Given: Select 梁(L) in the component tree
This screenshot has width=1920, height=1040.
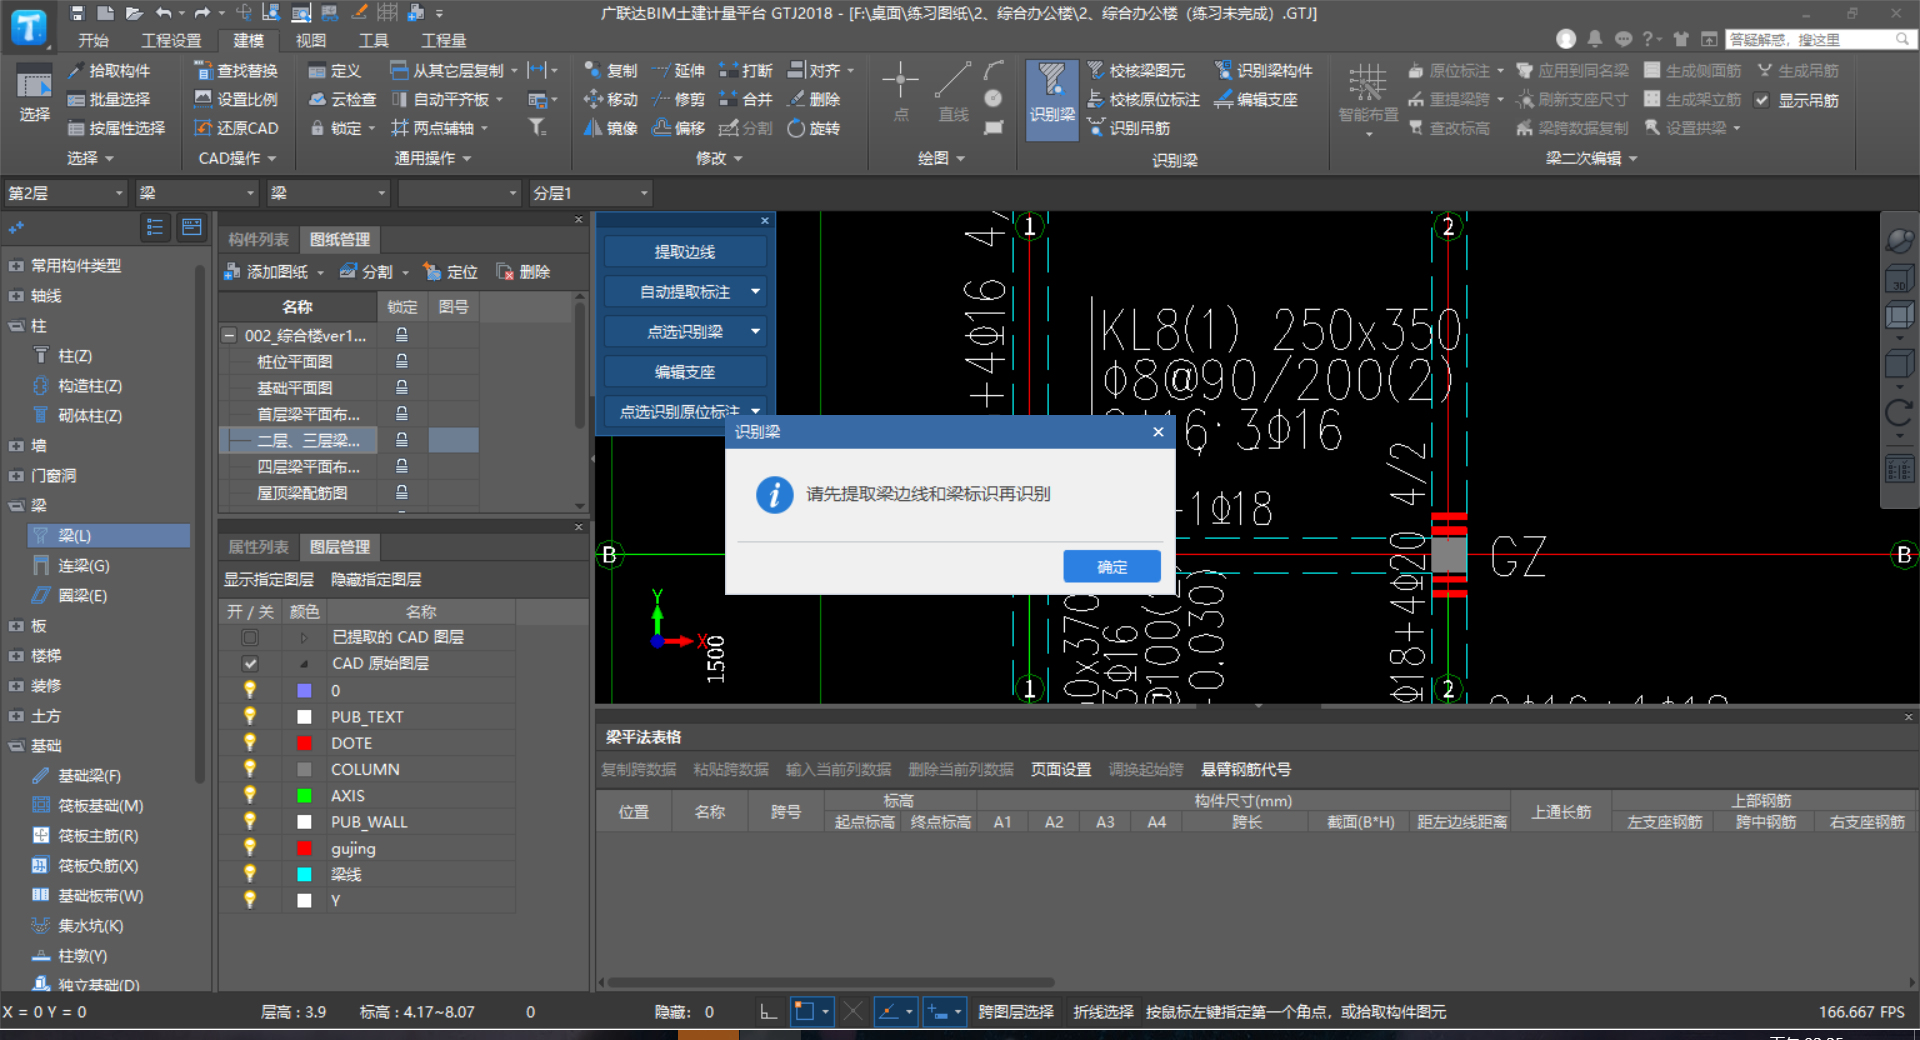Looking at the screenshot, I should (x=108, y=536).
